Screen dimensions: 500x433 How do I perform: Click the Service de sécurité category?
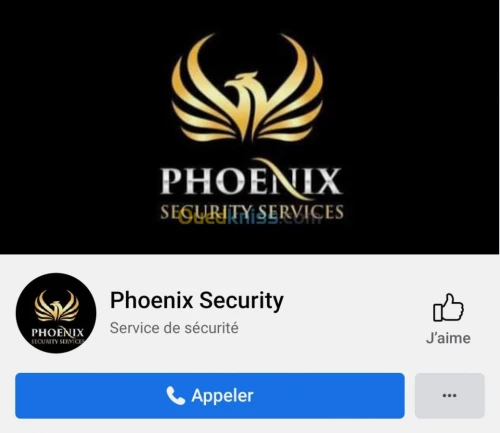(x=174, y=328)
